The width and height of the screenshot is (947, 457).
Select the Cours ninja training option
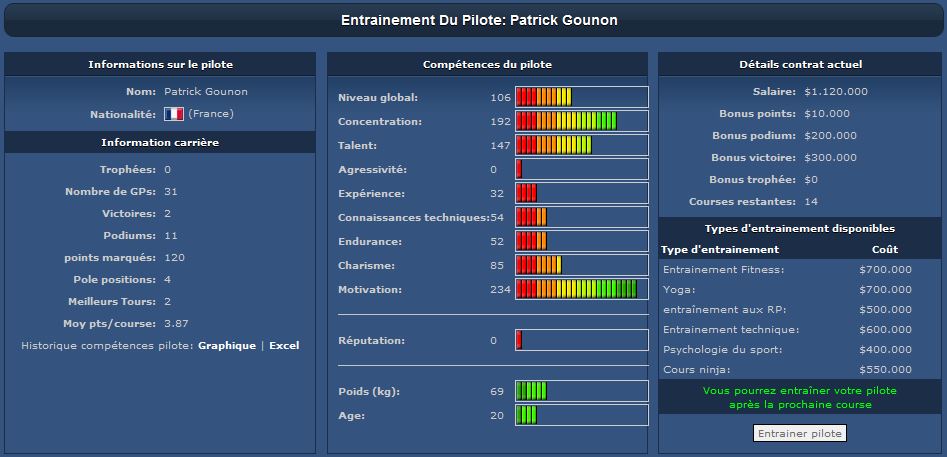pos(800,369)
